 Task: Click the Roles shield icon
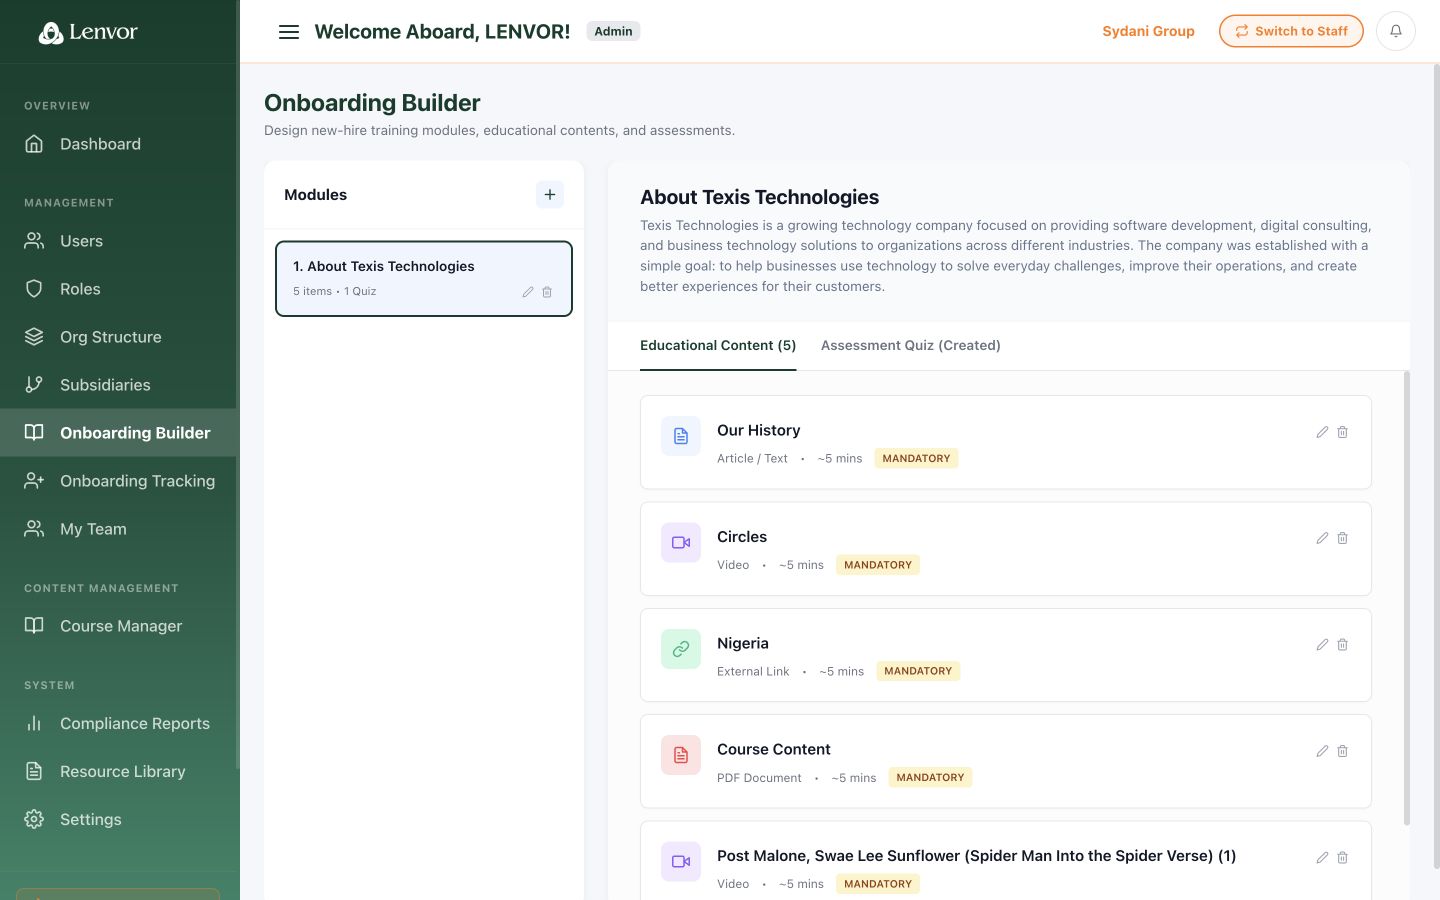pos(34,289)
